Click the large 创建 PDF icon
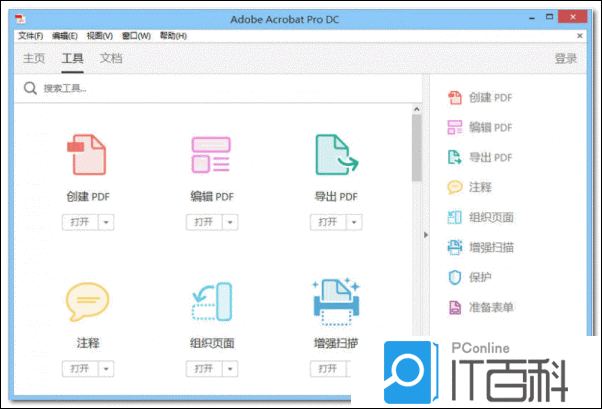Viewport: 602px width, 409px height. (87, 155)
